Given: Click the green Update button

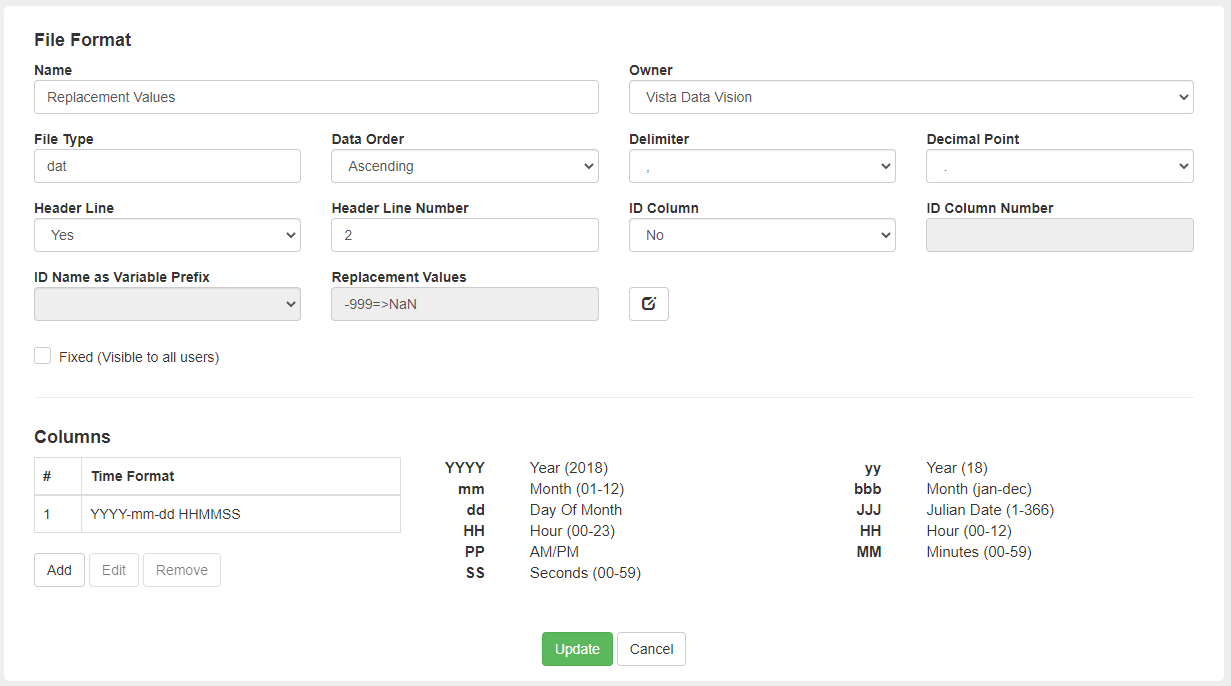Looking at the screenshot, I should coord(577,649).
